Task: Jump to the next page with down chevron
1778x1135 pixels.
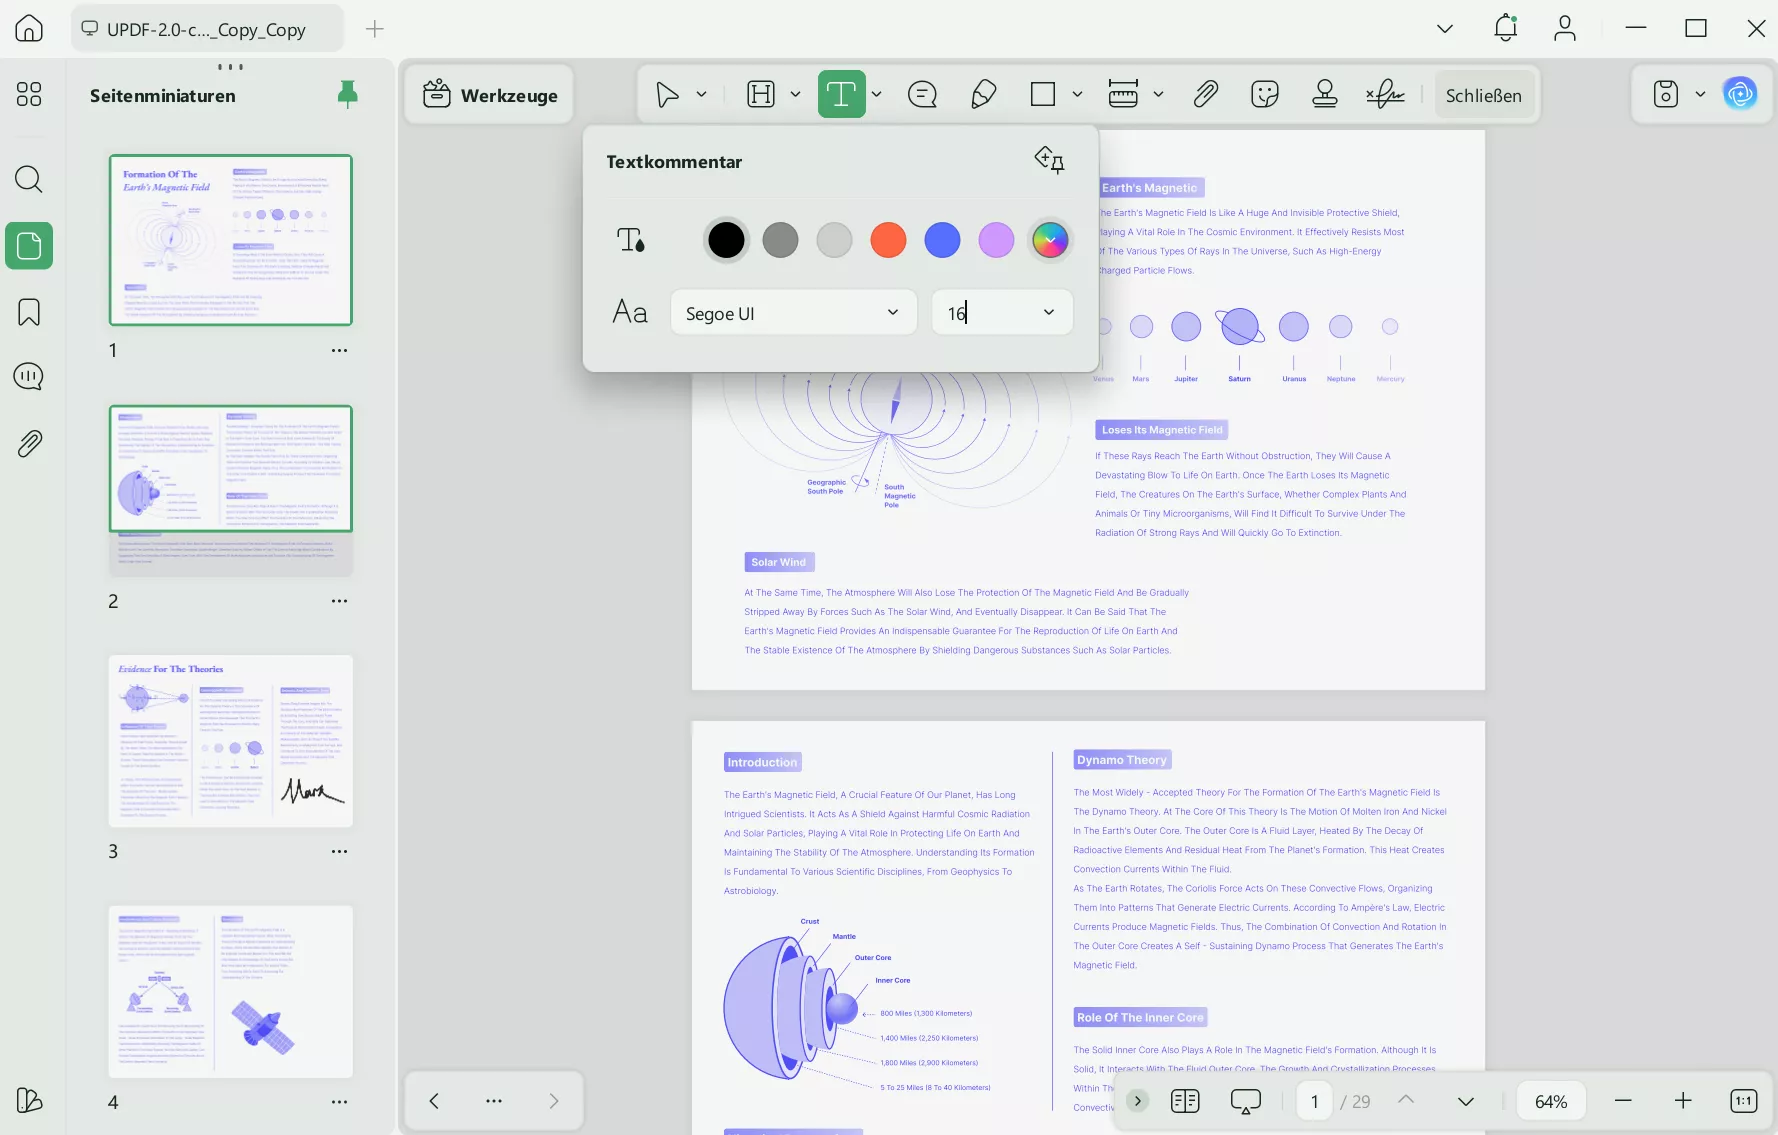Action: click(1466, 1101)
